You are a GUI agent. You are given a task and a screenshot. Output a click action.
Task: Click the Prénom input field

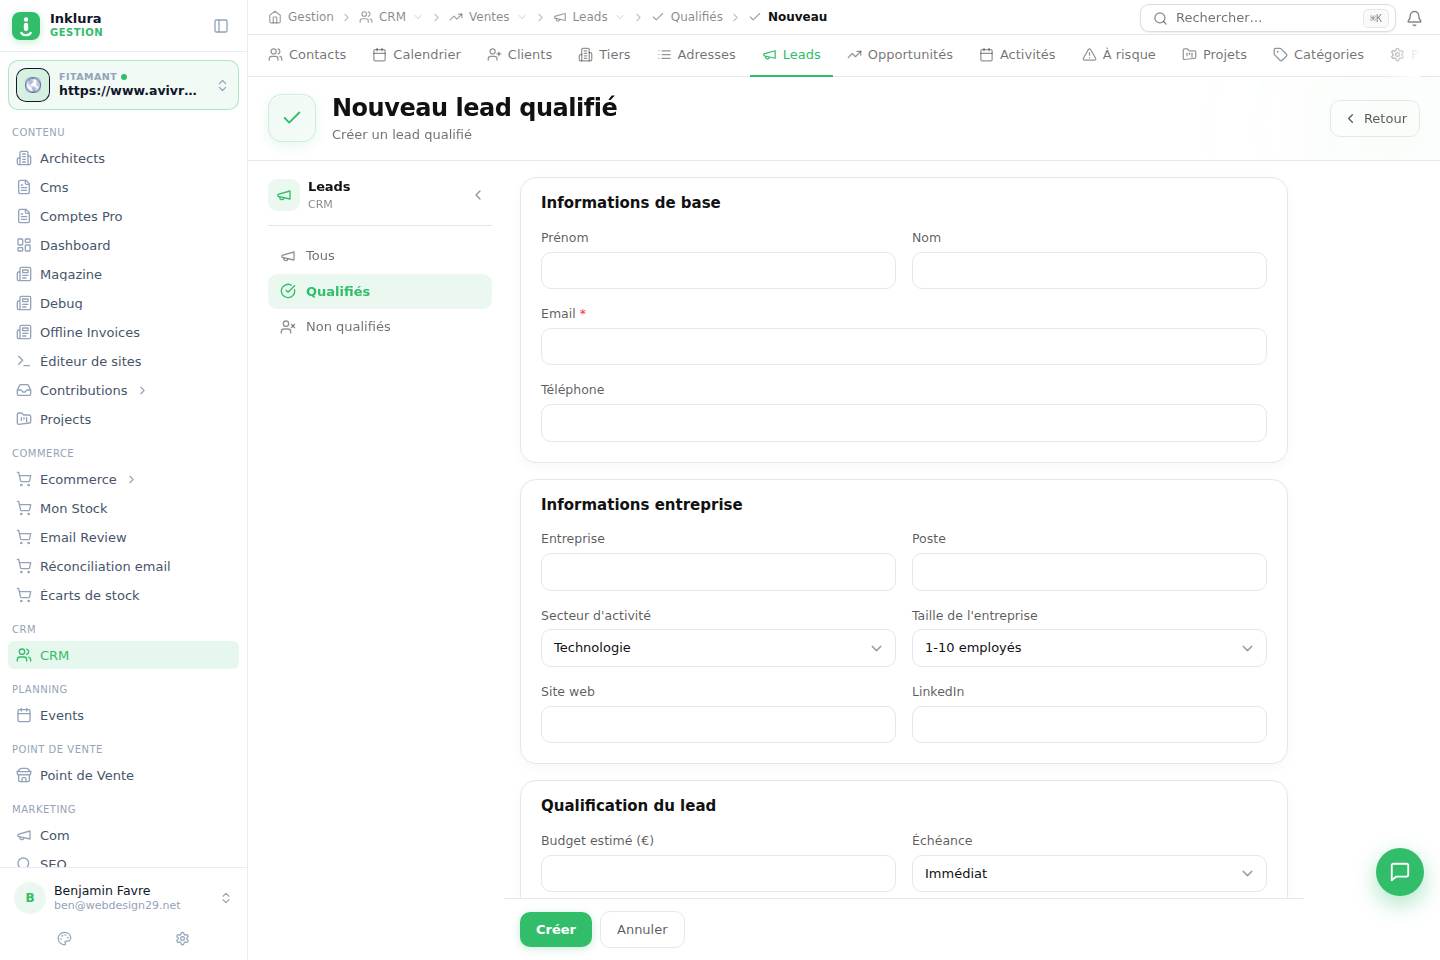point(718,271)
